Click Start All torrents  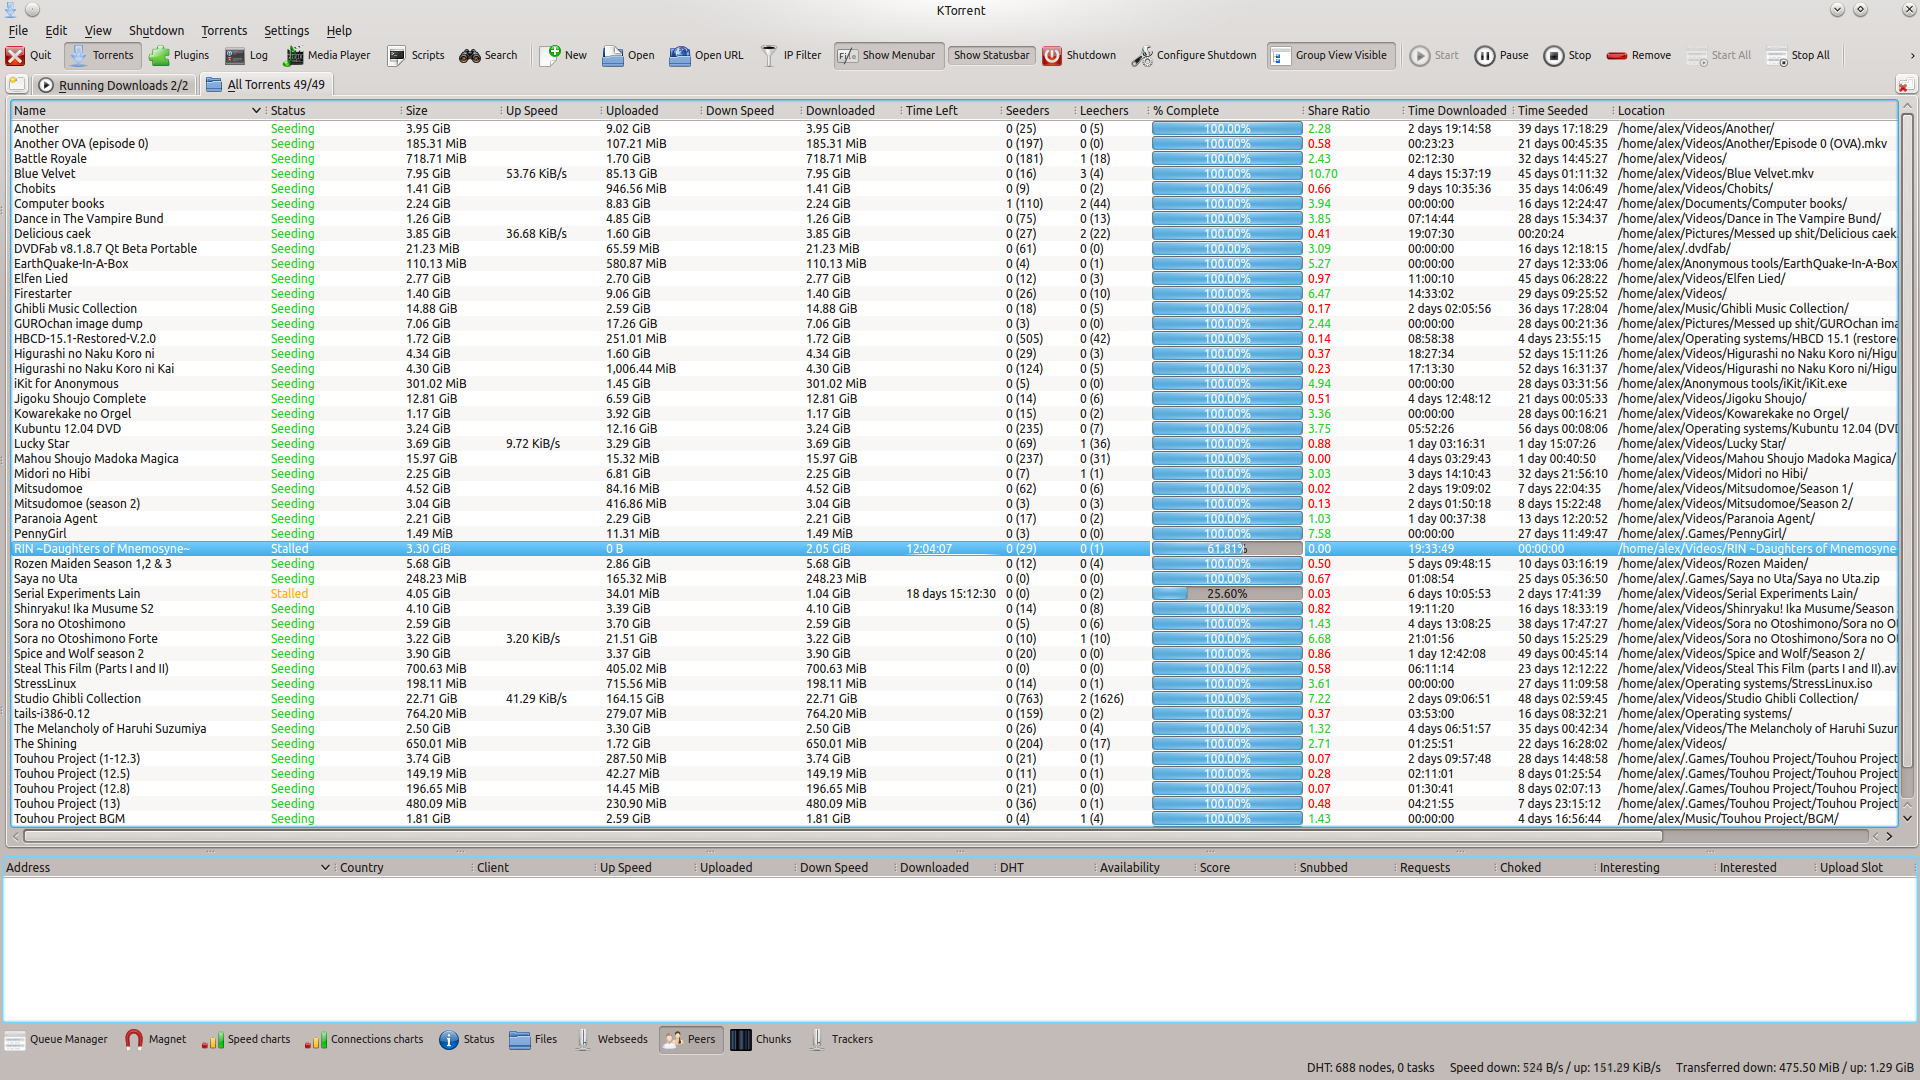tap(1718, 56)
